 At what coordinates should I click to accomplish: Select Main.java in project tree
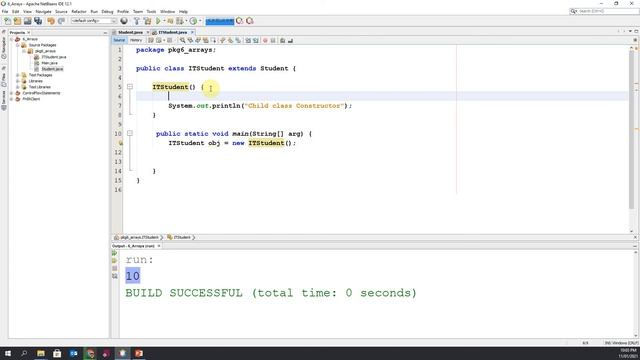point(49,63)
